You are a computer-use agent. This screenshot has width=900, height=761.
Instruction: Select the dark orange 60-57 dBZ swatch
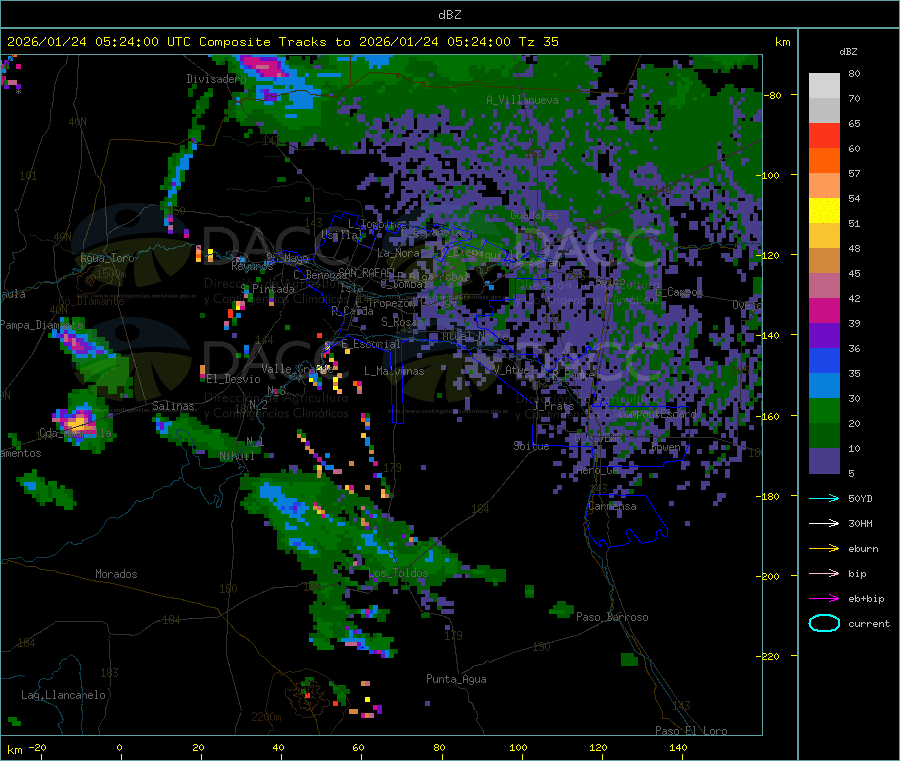click(x=824, y=161)
